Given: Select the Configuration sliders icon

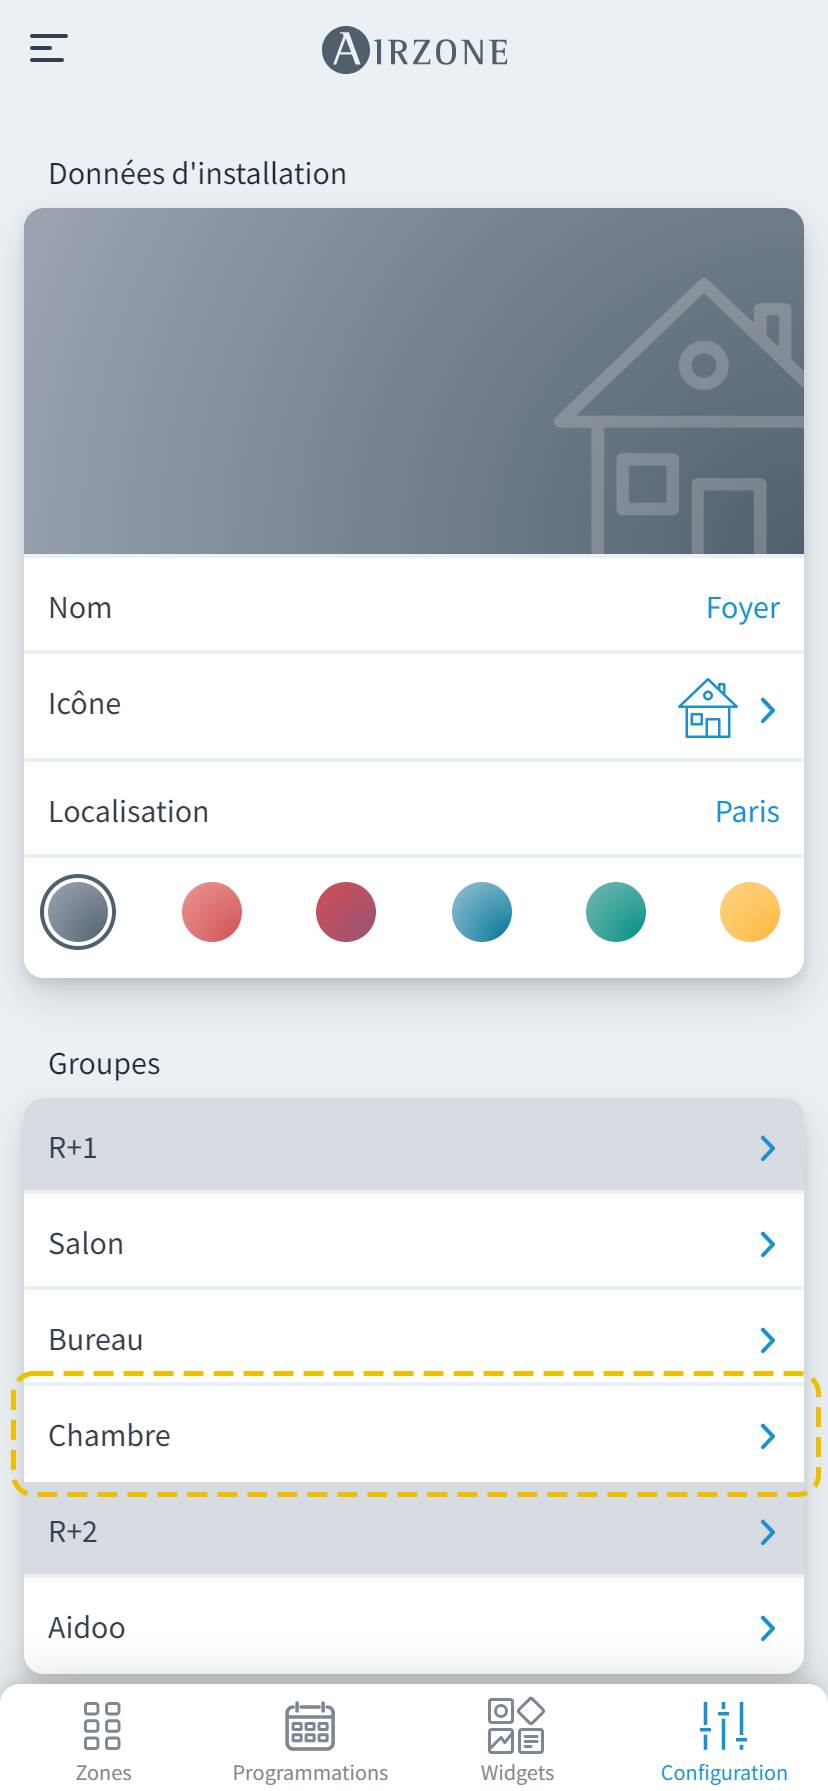Looking at the screenshot, I should point(724,1726).
